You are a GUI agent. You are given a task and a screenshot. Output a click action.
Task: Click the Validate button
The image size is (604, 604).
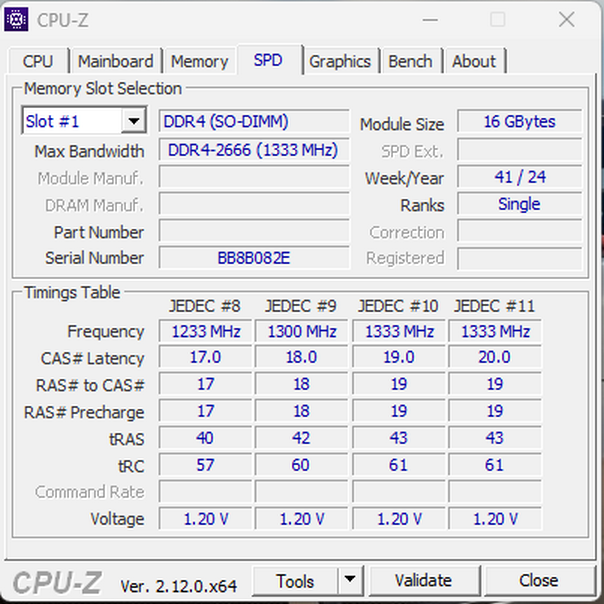pos(423,580)
